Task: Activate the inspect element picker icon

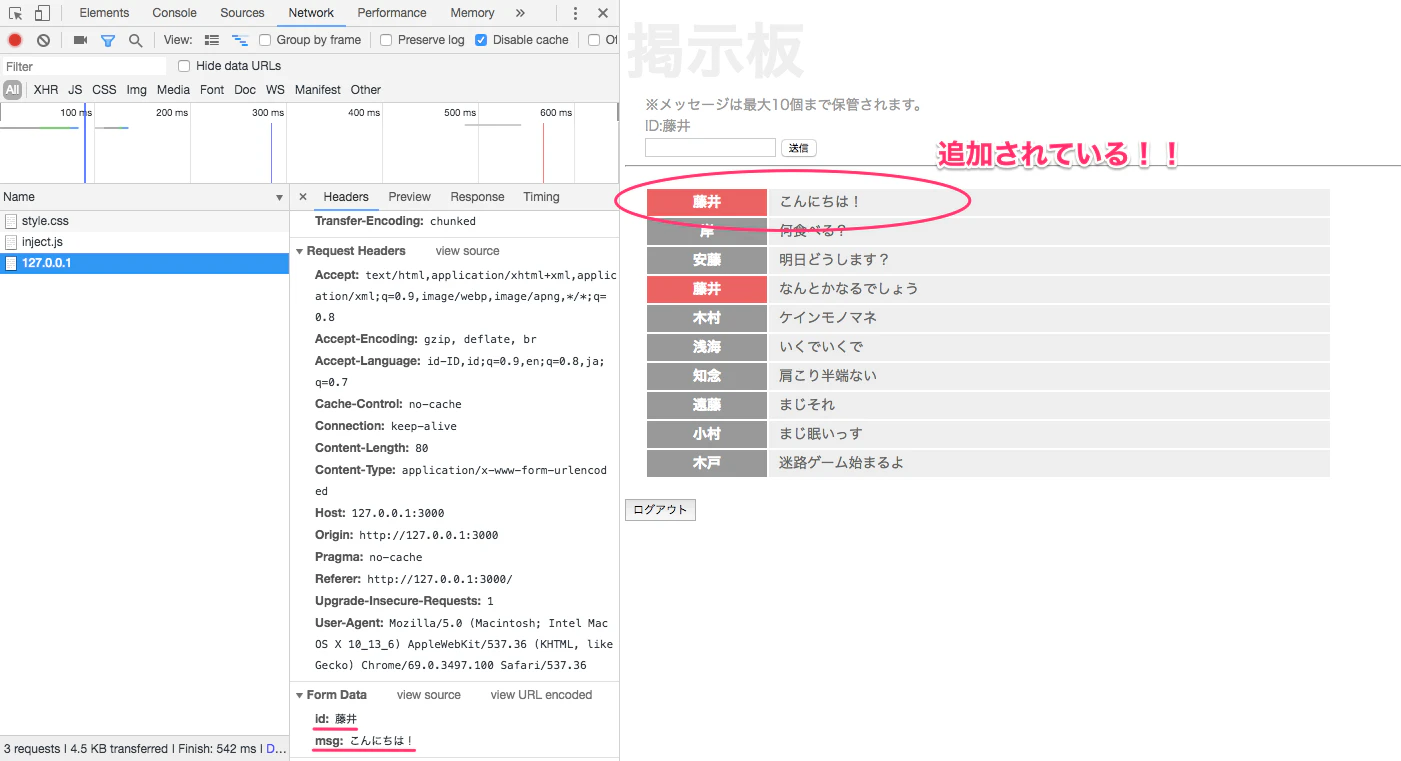Action: (15, 13)
